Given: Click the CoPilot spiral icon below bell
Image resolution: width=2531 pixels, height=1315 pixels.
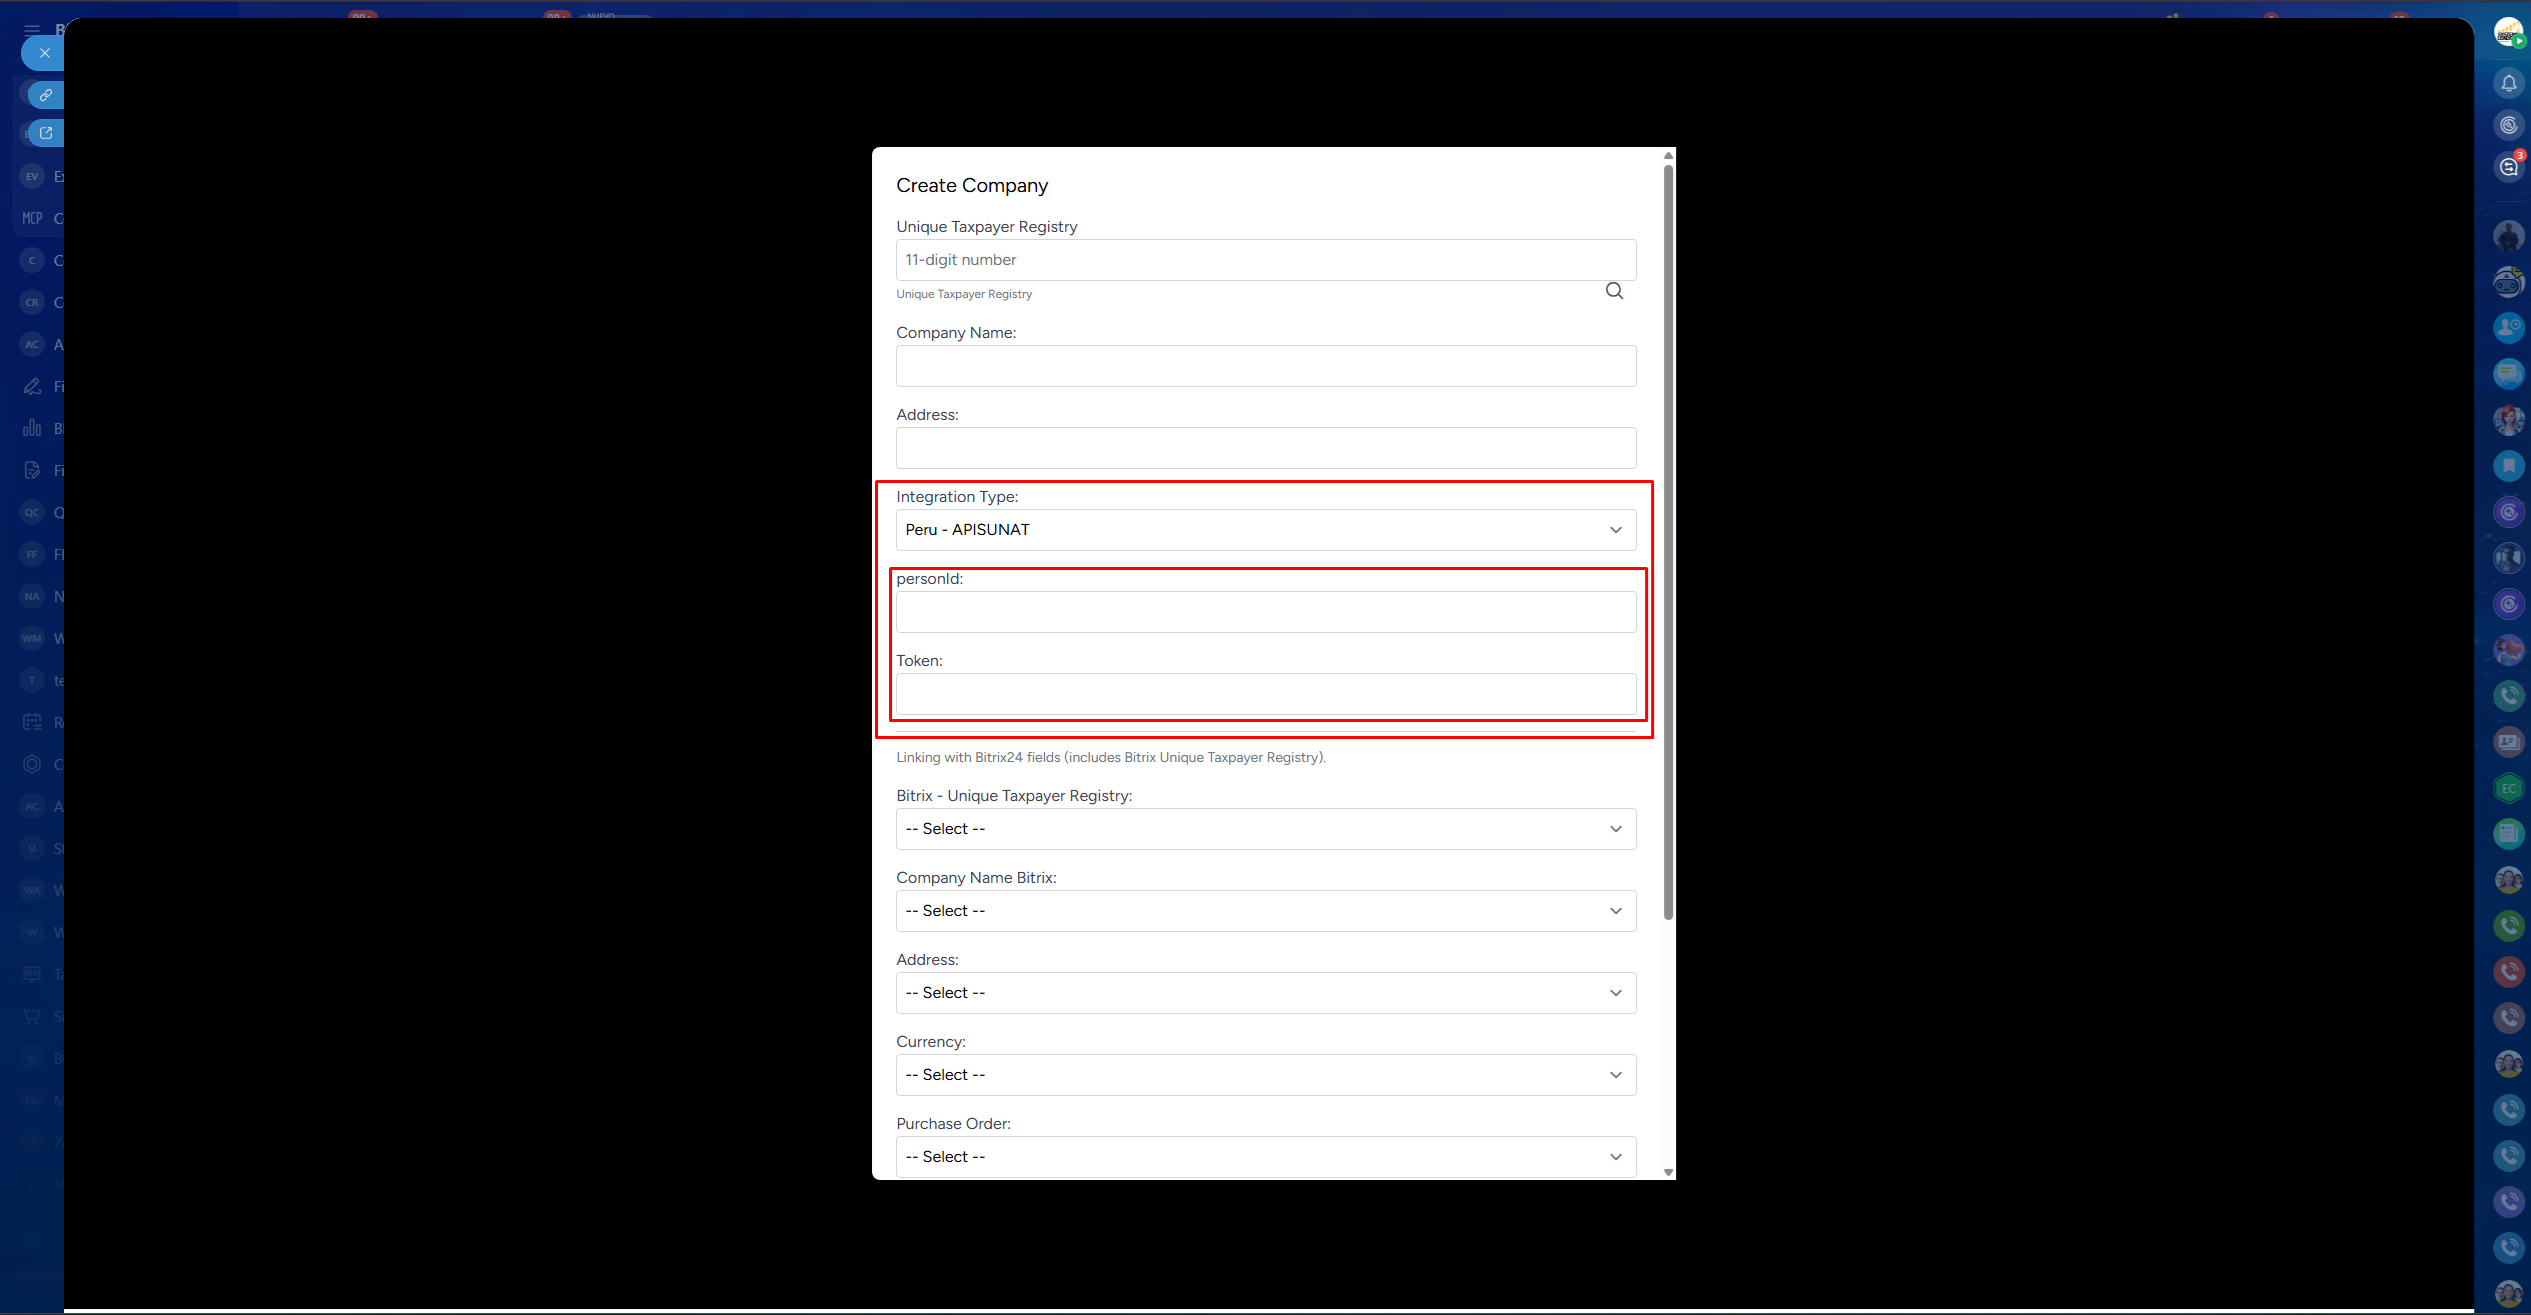Looking at the screenshot, I should click(2508, 125).
